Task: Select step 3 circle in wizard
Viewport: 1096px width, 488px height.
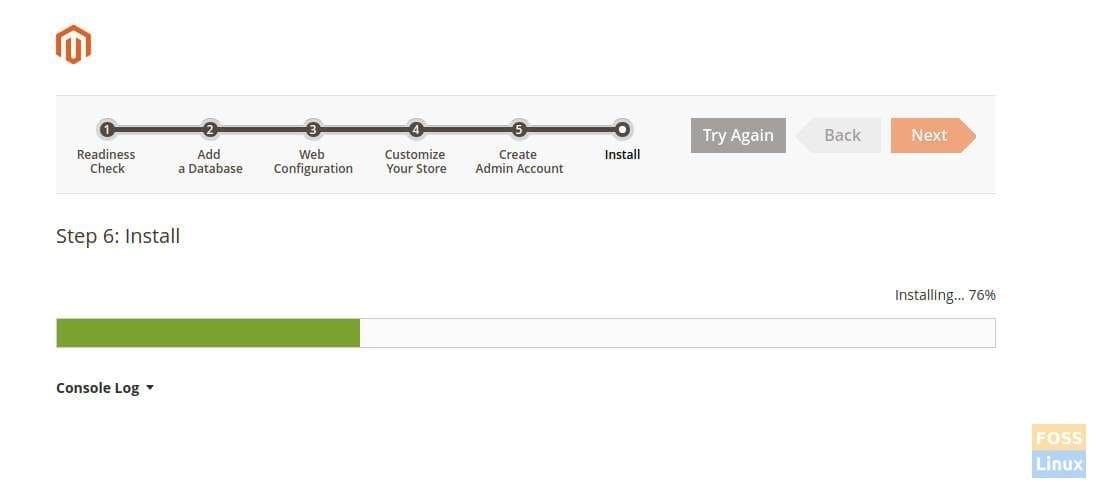Action: pos(312,129)
